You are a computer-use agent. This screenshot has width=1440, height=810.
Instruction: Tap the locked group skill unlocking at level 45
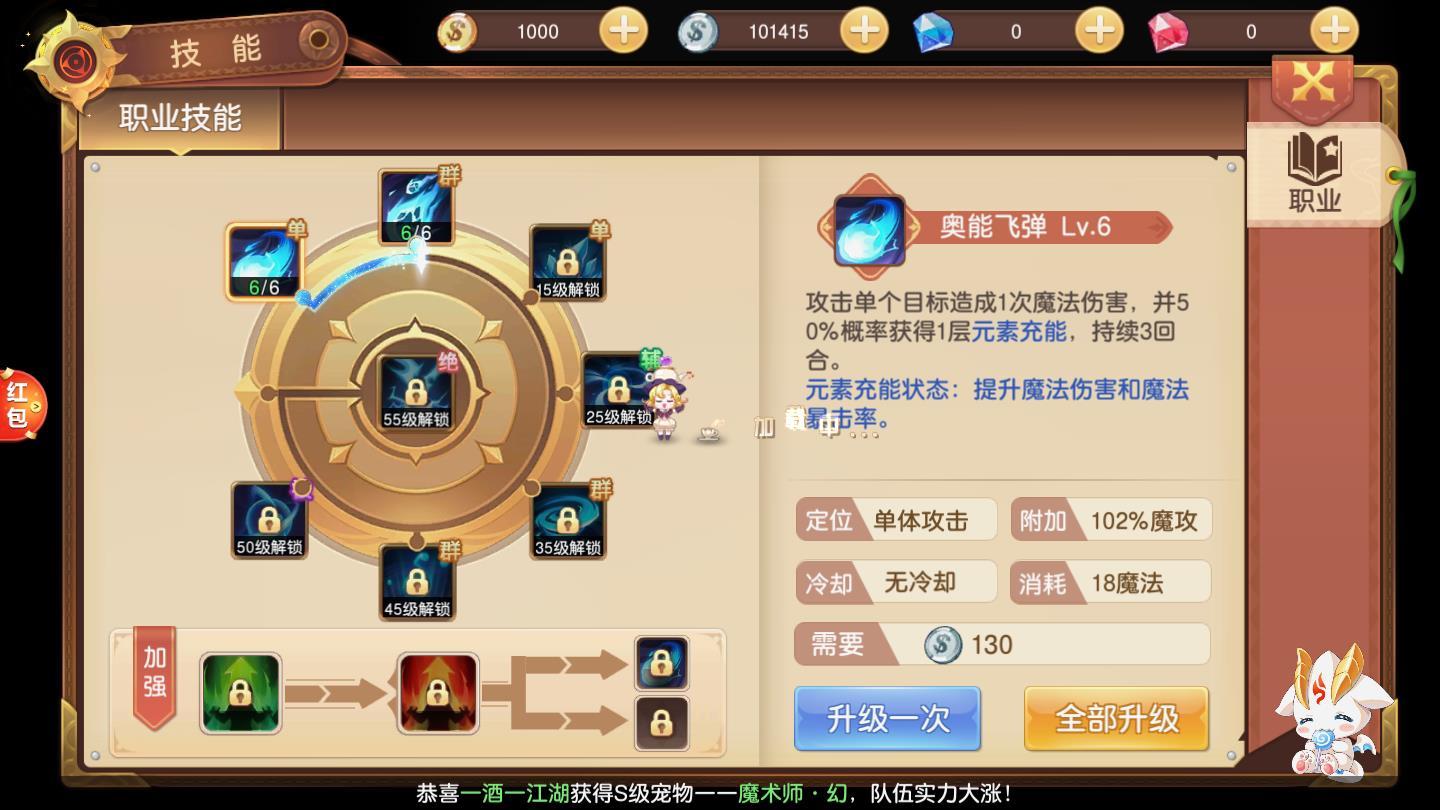(x=417, y=582)
